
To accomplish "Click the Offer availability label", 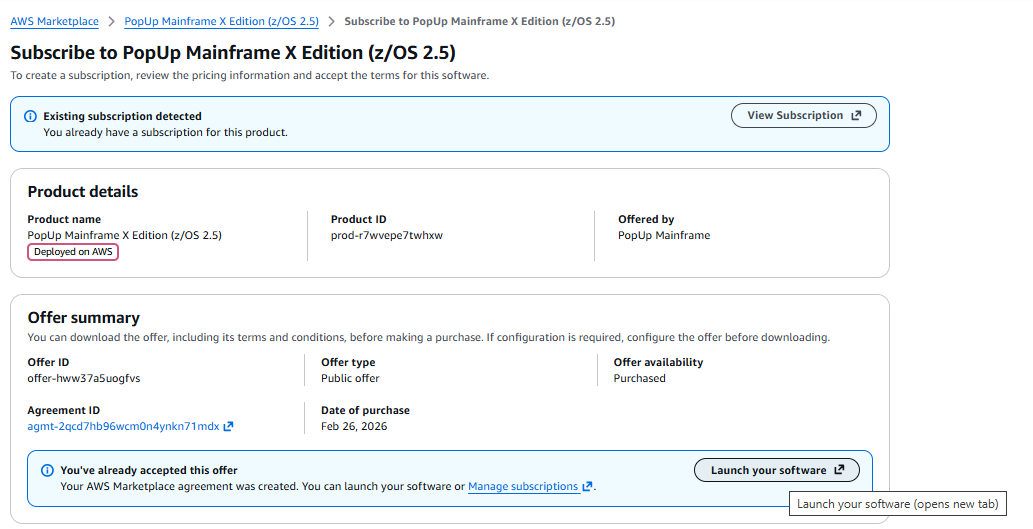I will coord(658,362).
